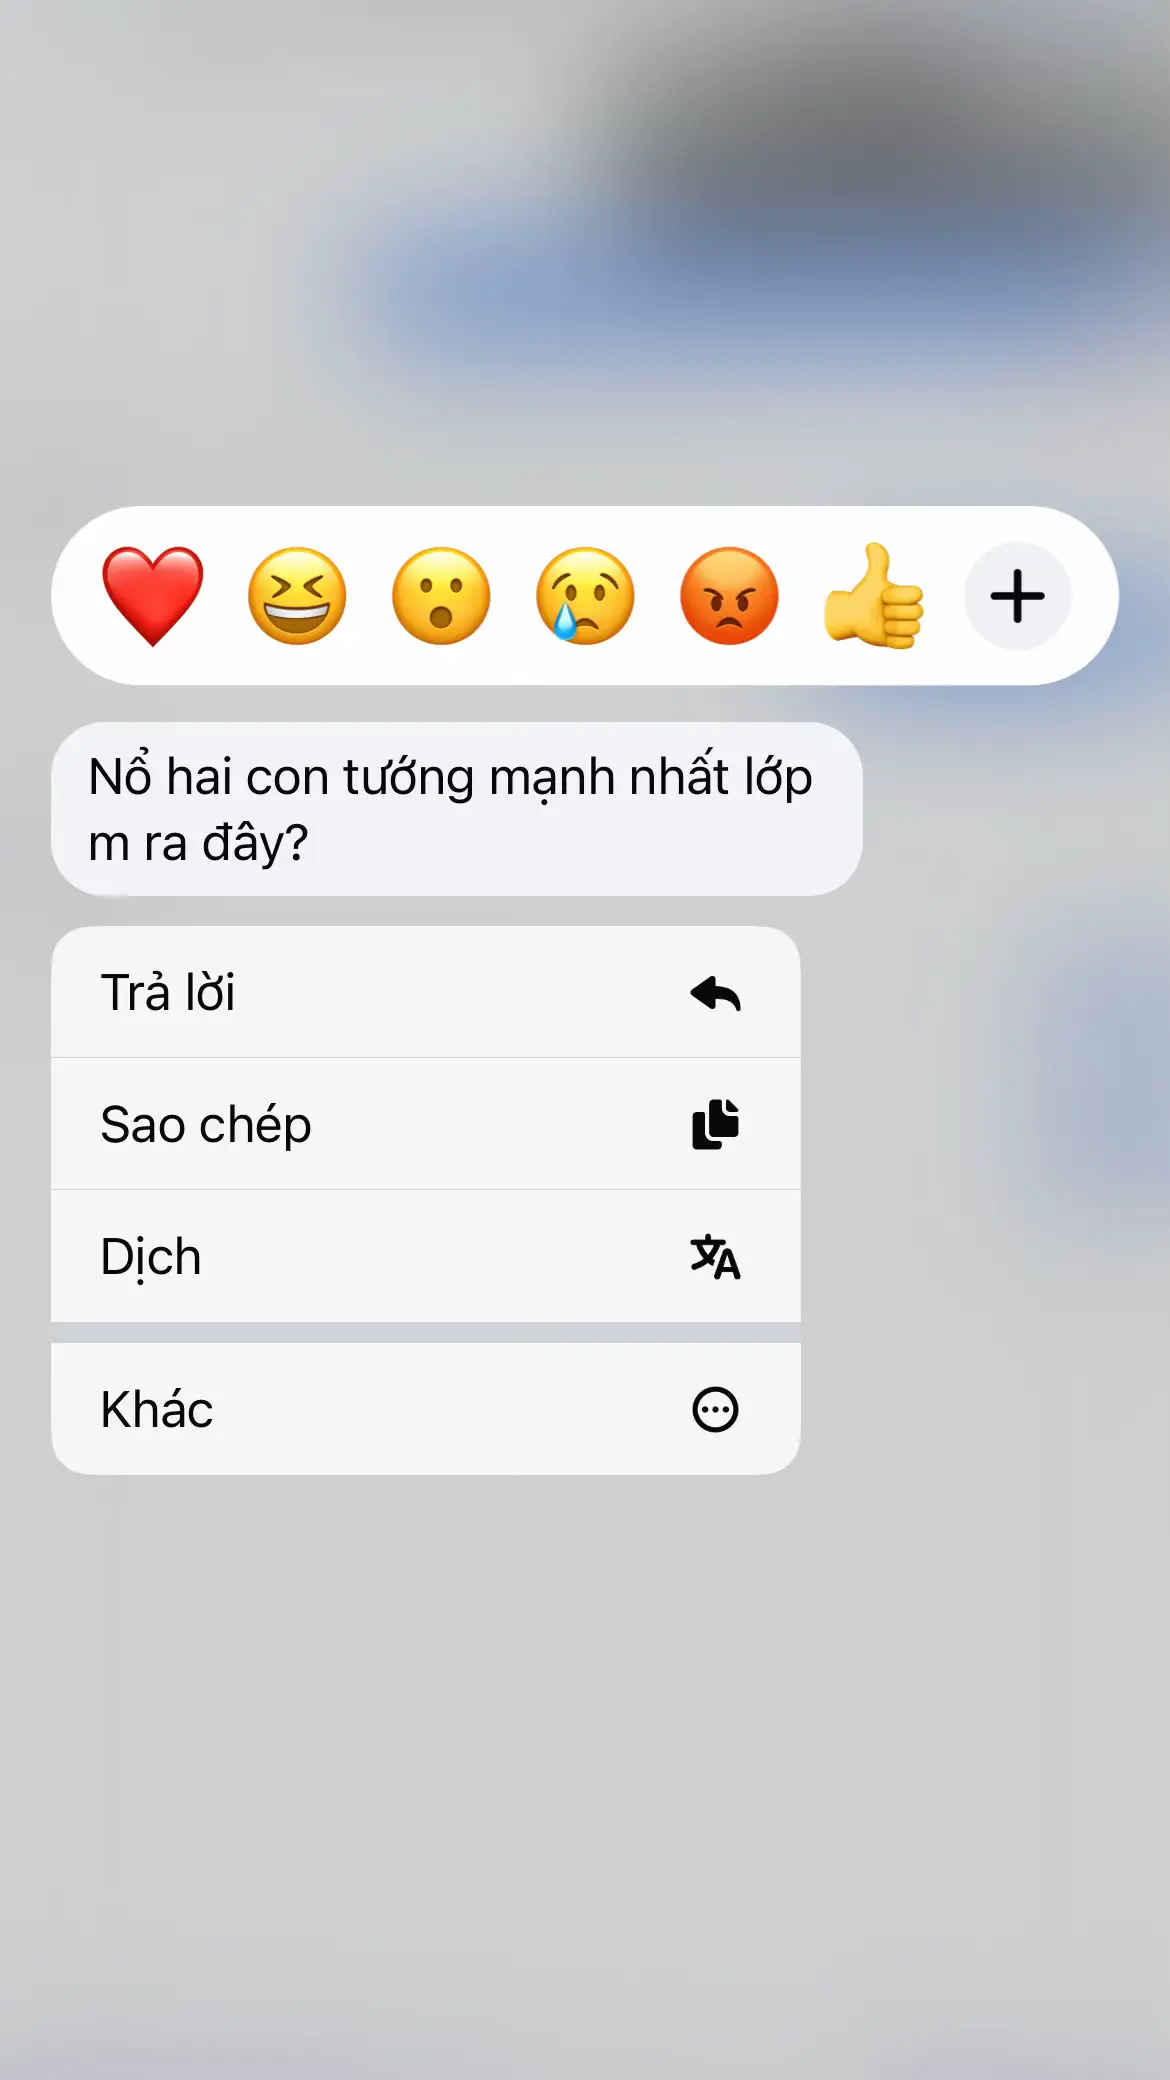Tap the copy documents icon

[715, 1124]
